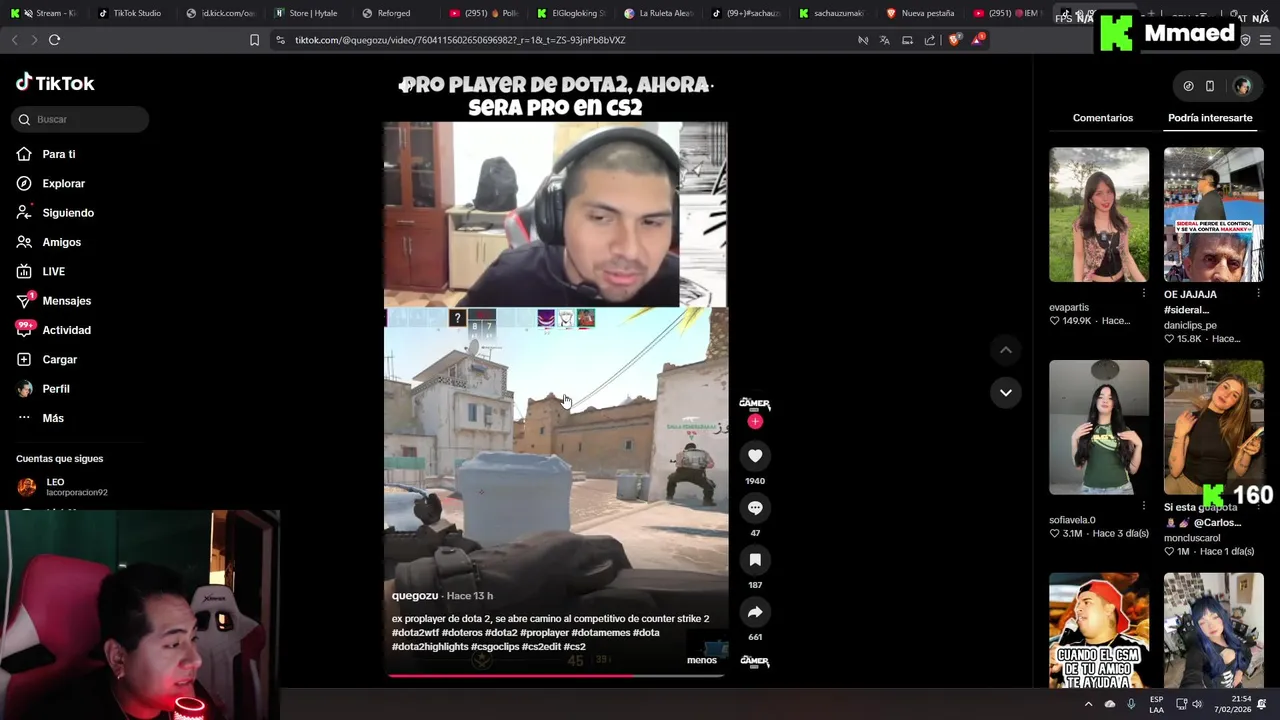Bookmark the video with save icon
The image size is (1280, 720).
(x=755, y=560)
